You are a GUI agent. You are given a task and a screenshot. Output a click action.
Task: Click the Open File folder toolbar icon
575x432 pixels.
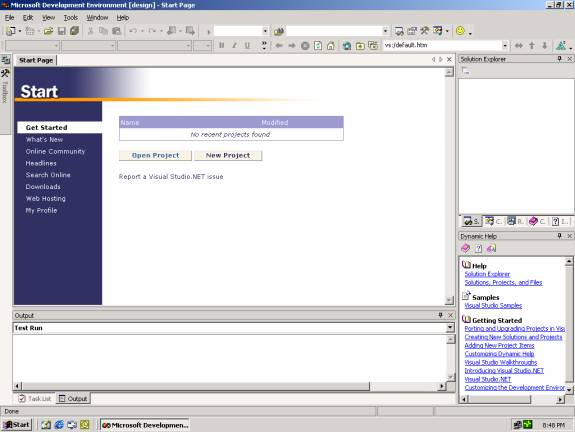48,31
